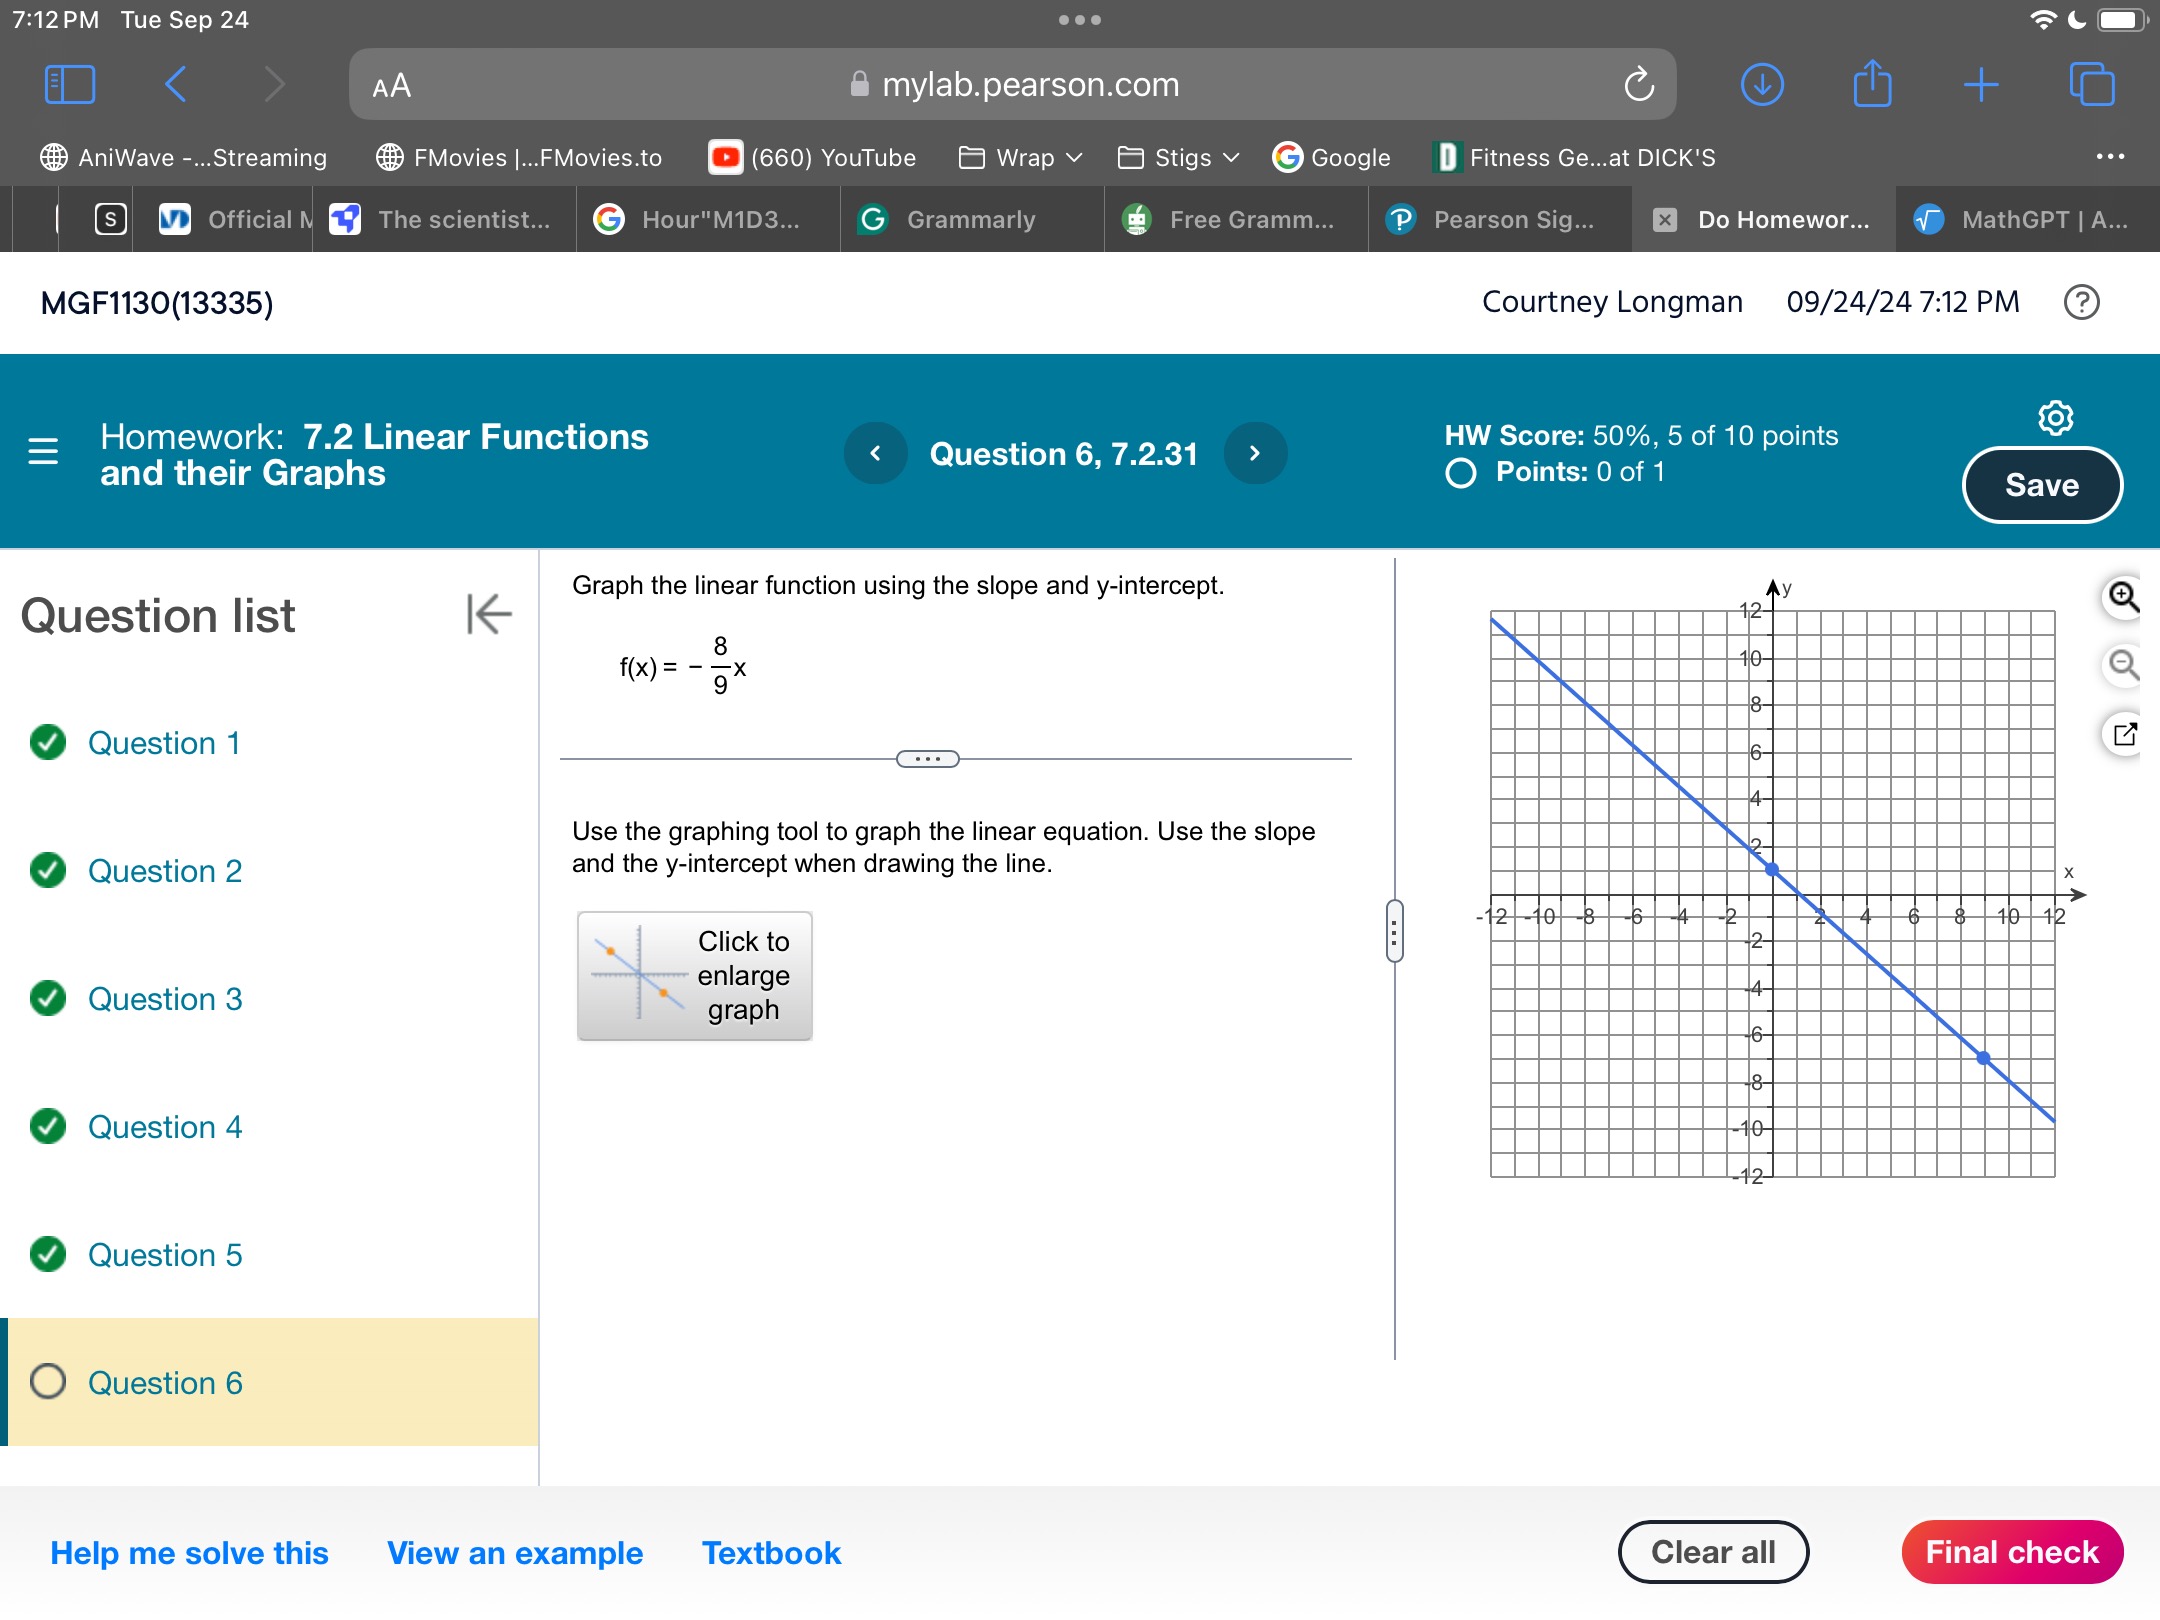
Task: Click the ellipsis divider expander below equation
Action: (928, 759)
